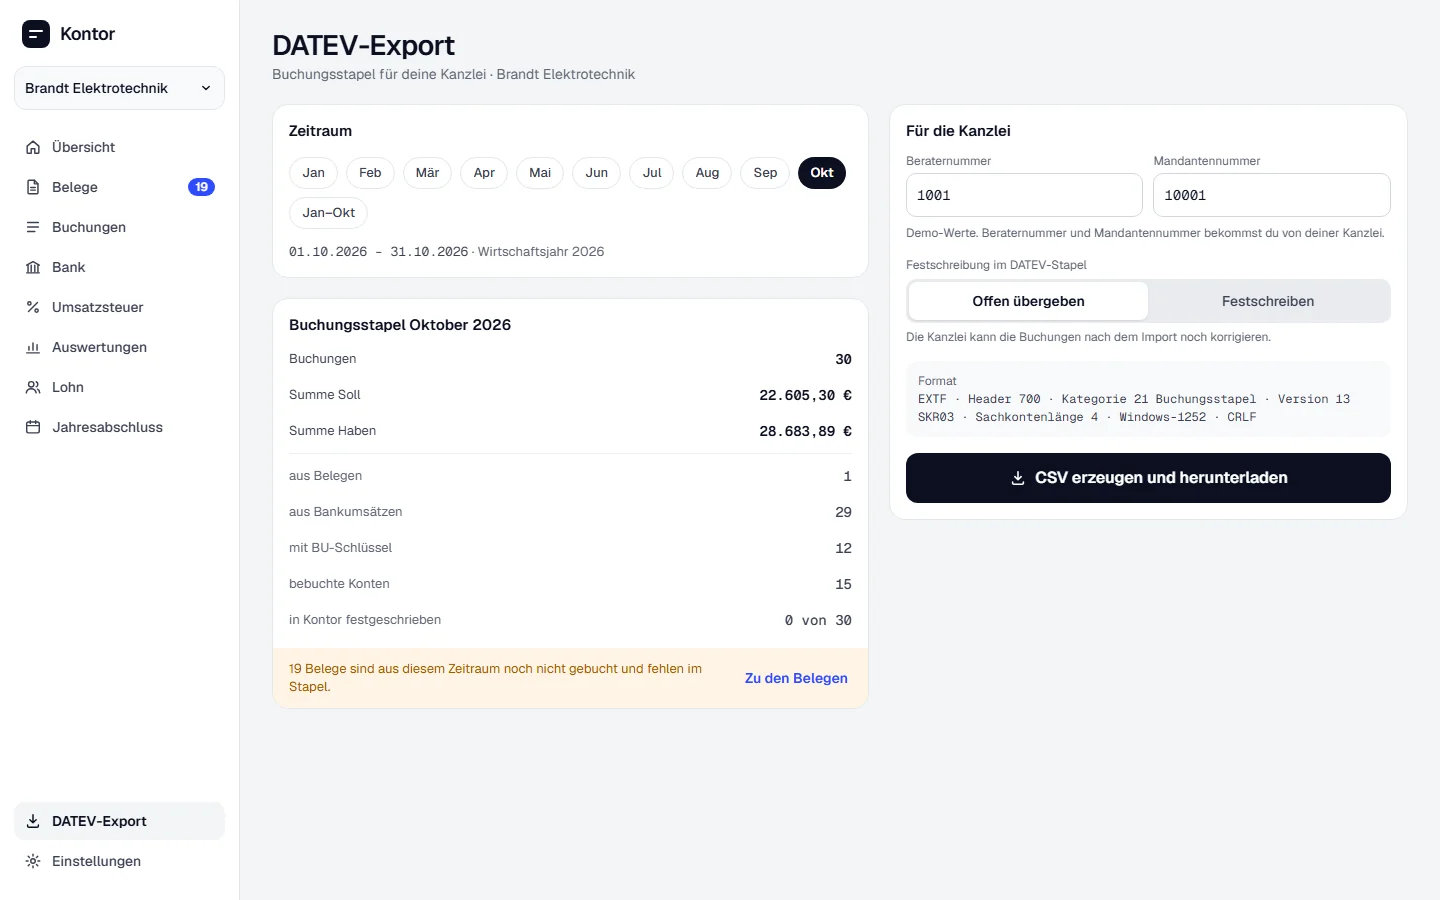Click the Format info text starting EXTF
The width and height of the screenshot is (1440, 900).
click(x=1134, y=408)
